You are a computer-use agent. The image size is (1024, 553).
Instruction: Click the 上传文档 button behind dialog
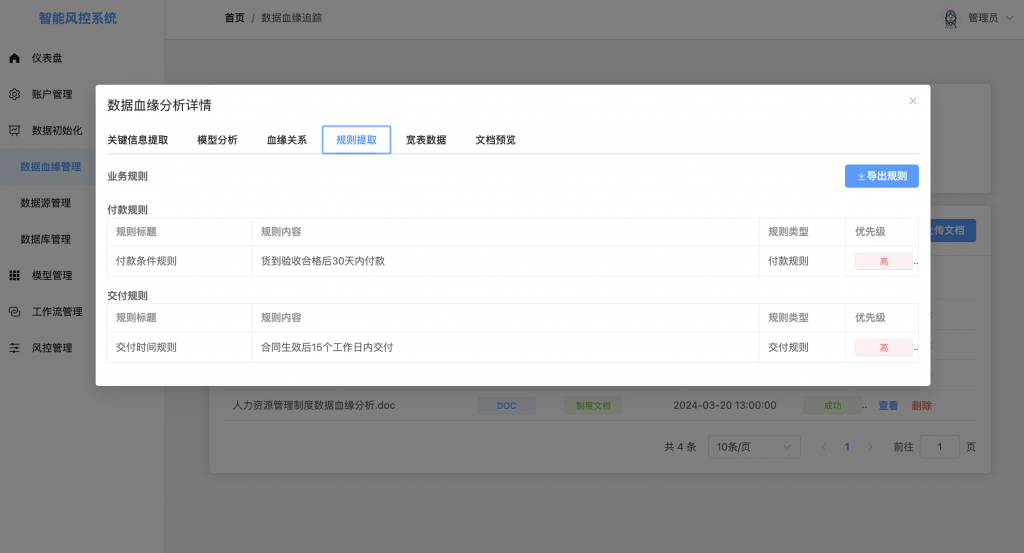tap(953, 230)
